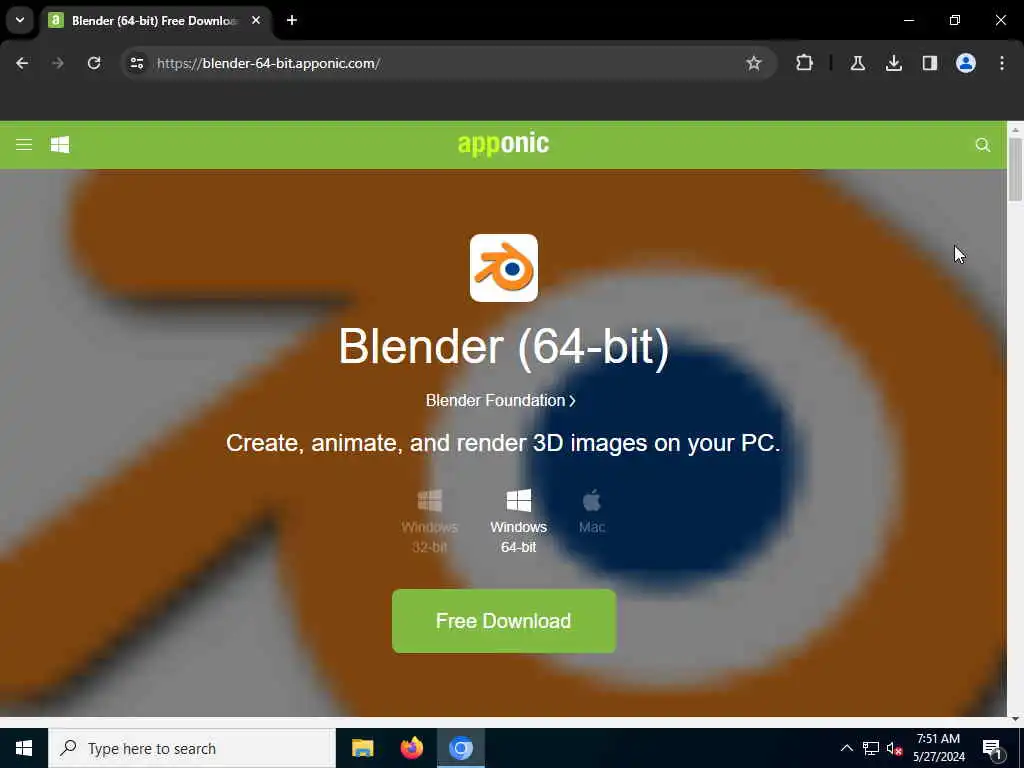Select the Windows 32-bit platform option

tap(430, 522)
